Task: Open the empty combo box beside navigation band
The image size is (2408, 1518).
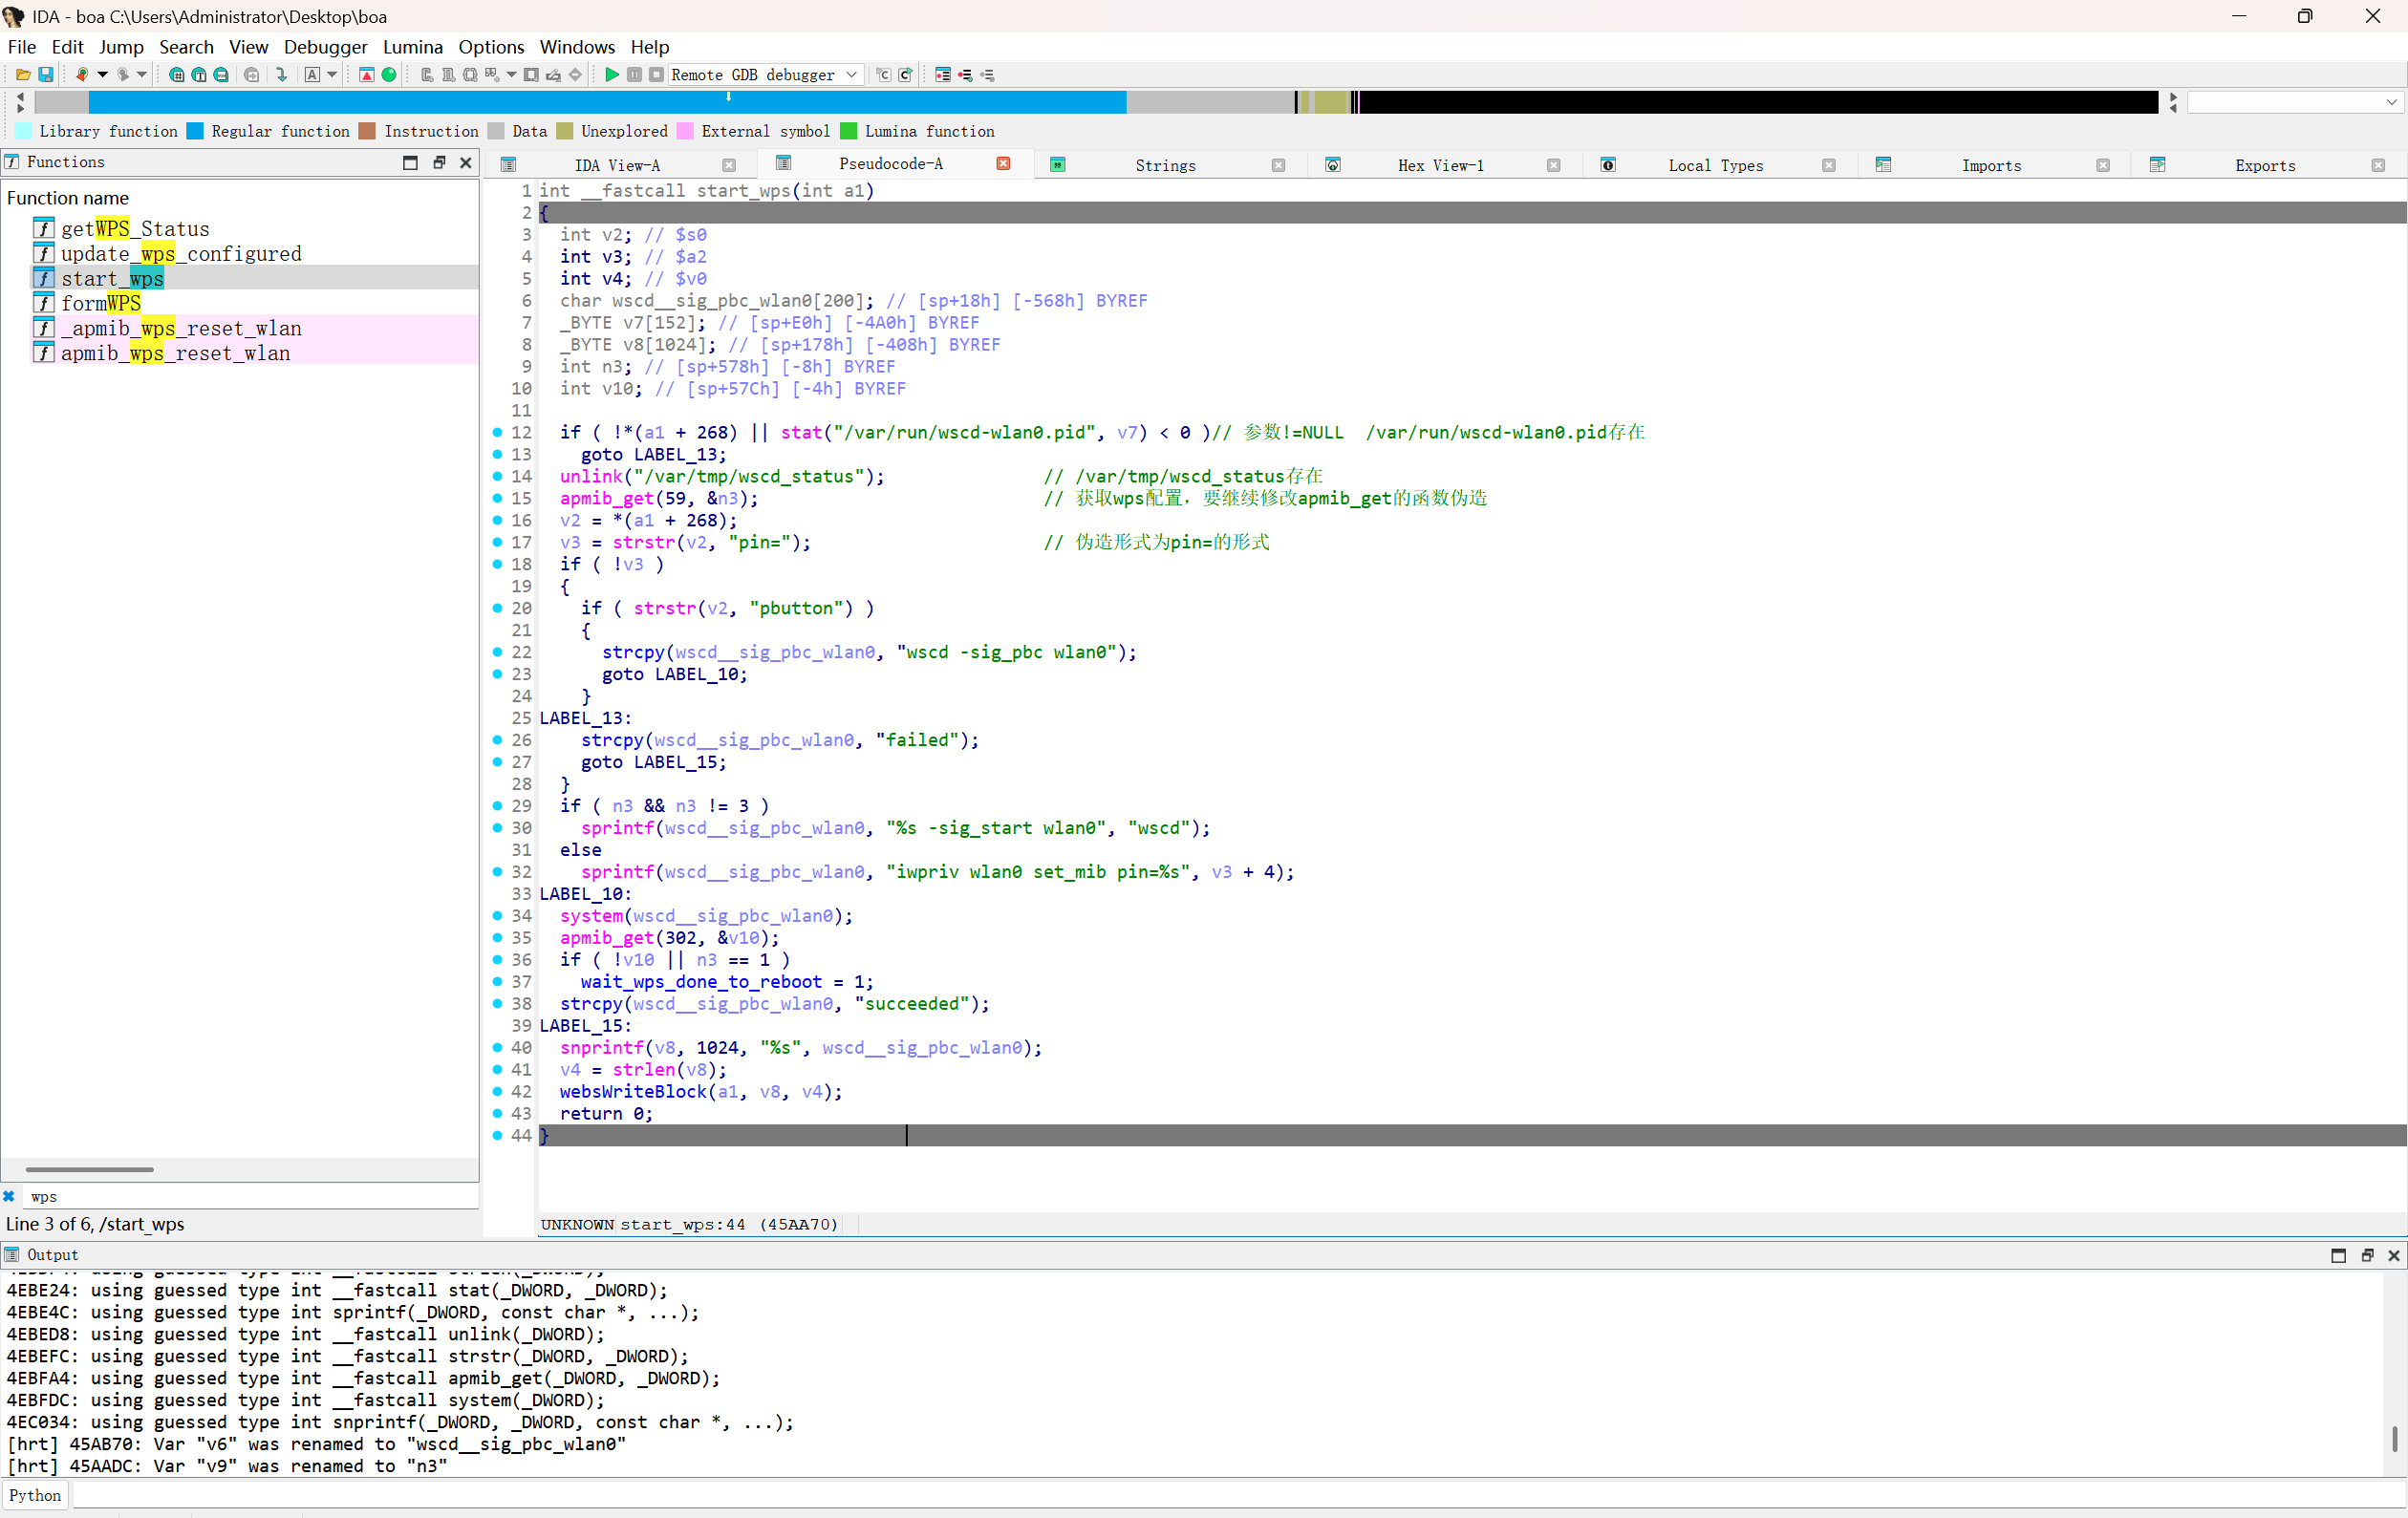Action: (x=2295, y=102)
